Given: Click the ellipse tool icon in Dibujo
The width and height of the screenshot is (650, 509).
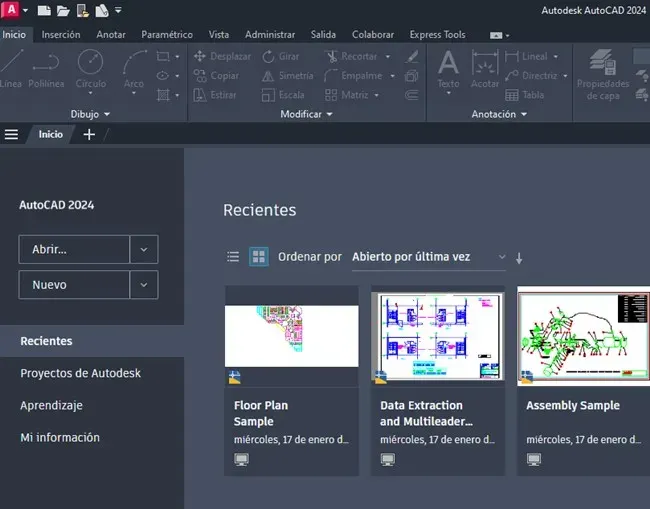Looking at the screenshot, I should click(x=162, y=76).
